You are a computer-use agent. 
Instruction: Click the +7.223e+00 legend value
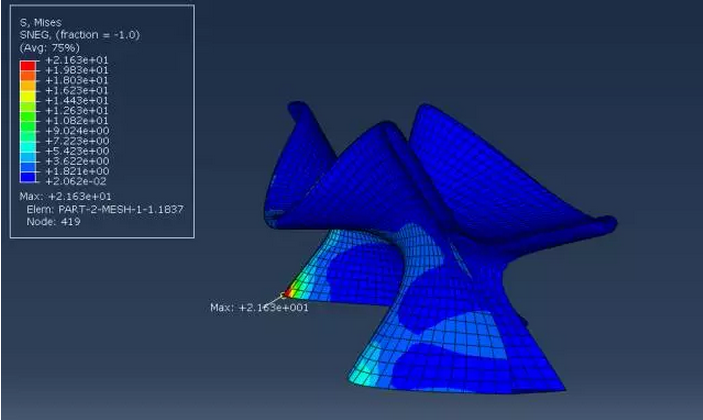[x=77, y=141]
